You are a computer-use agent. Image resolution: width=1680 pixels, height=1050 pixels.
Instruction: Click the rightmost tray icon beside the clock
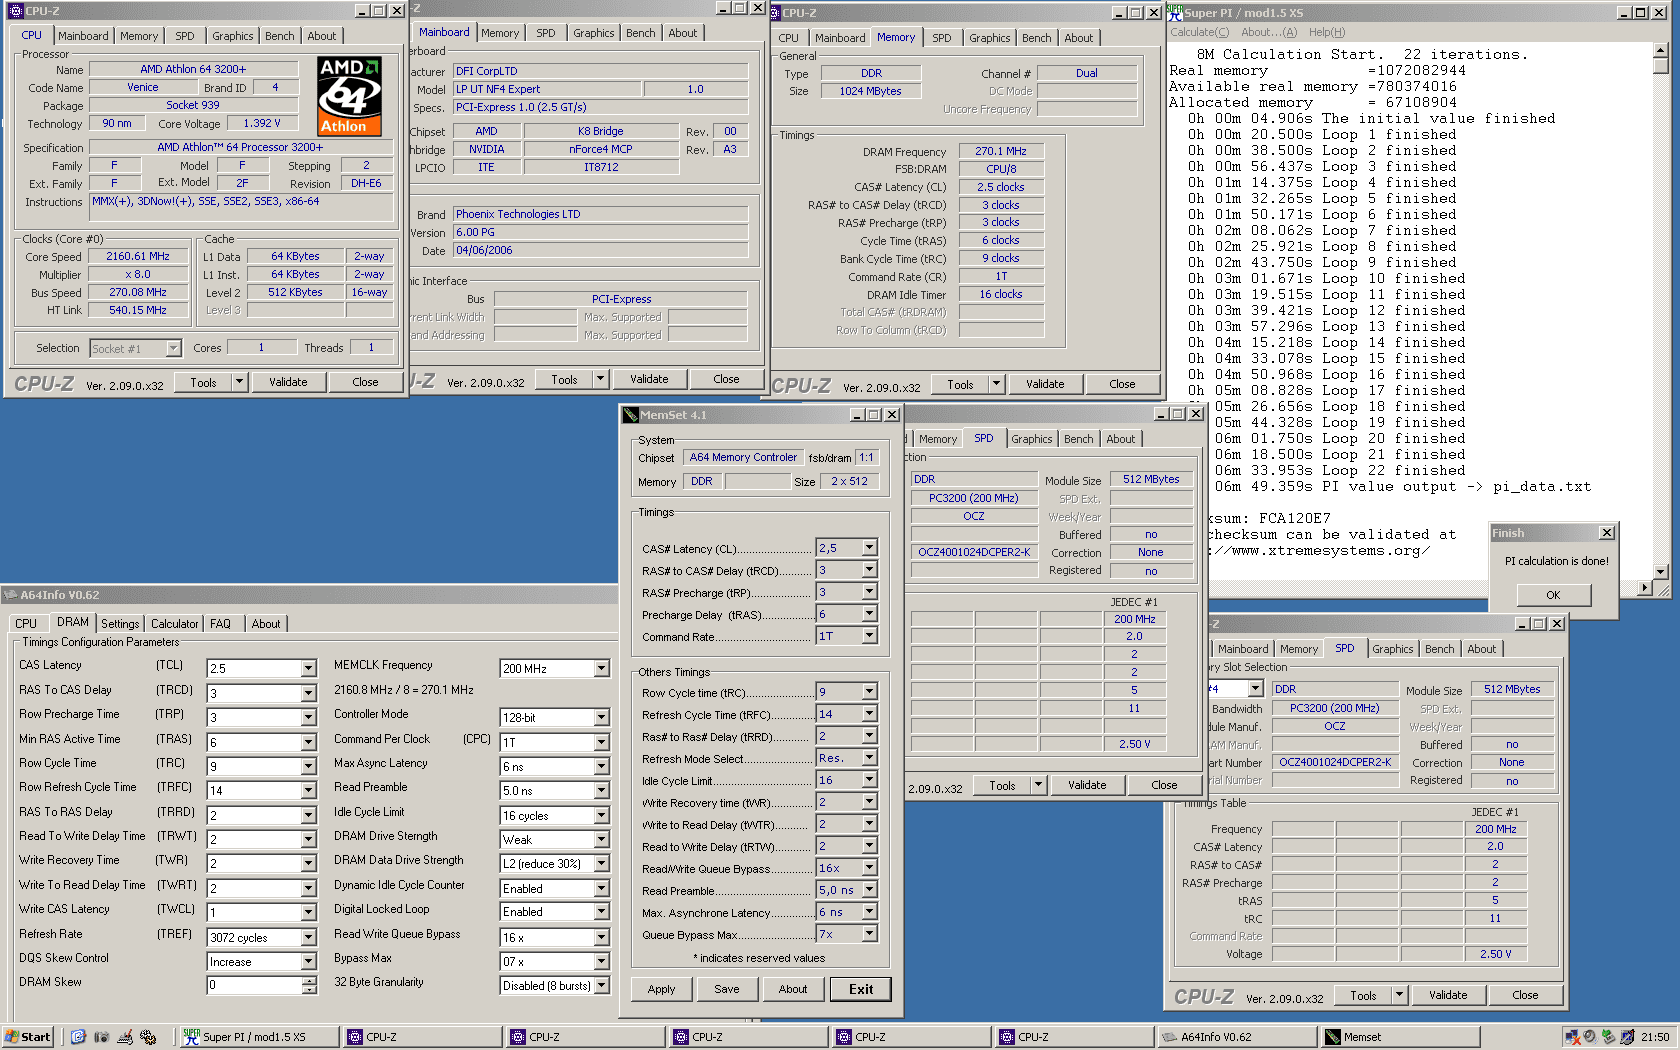(x=1627, y=1037)
